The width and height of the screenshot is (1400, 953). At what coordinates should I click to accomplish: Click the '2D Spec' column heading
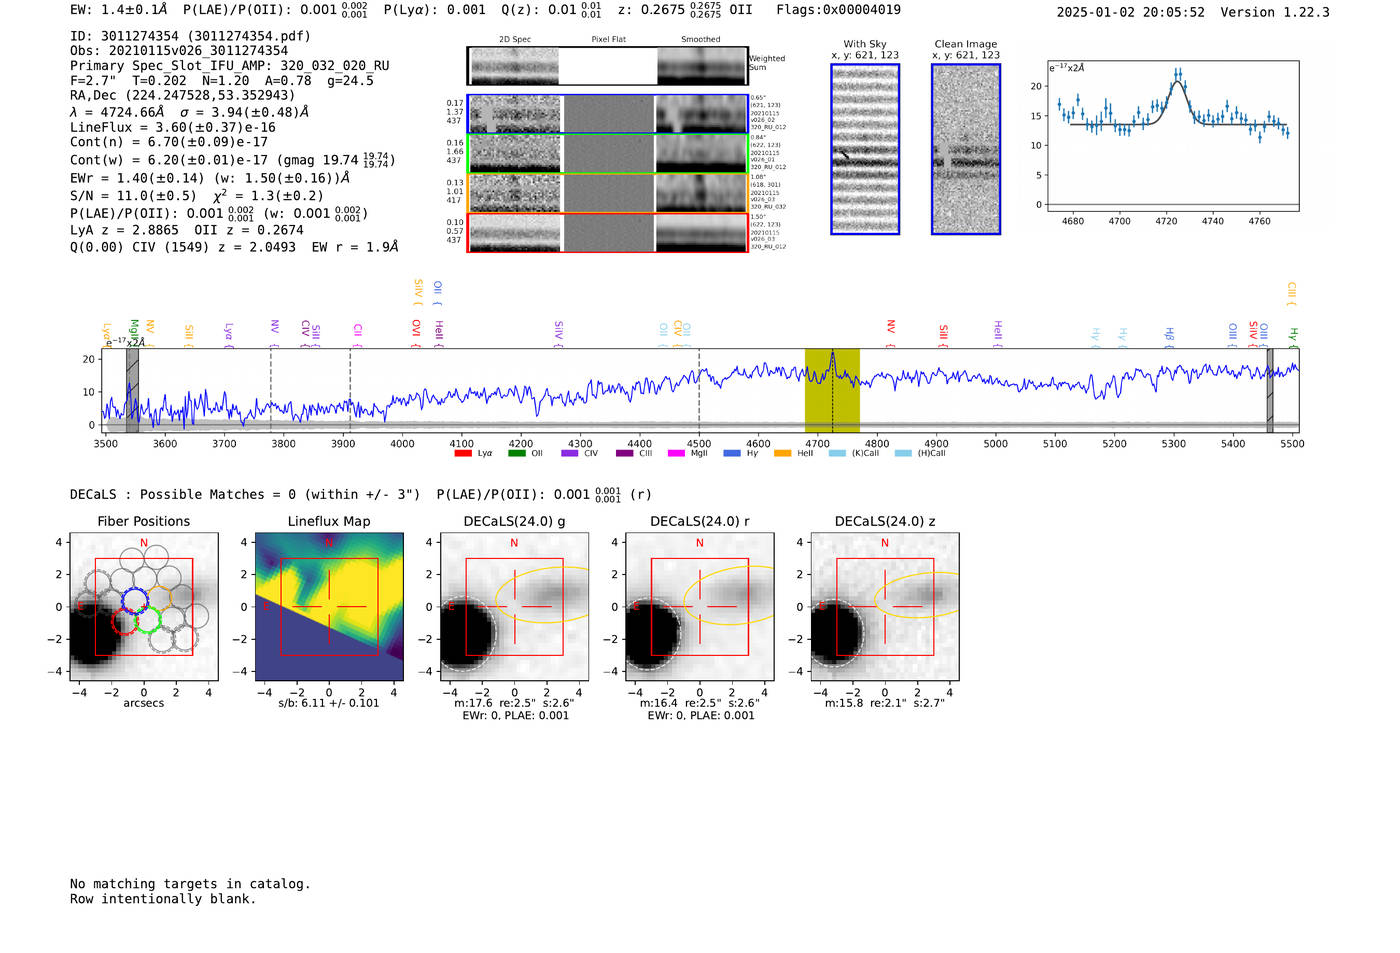[515, 40]
